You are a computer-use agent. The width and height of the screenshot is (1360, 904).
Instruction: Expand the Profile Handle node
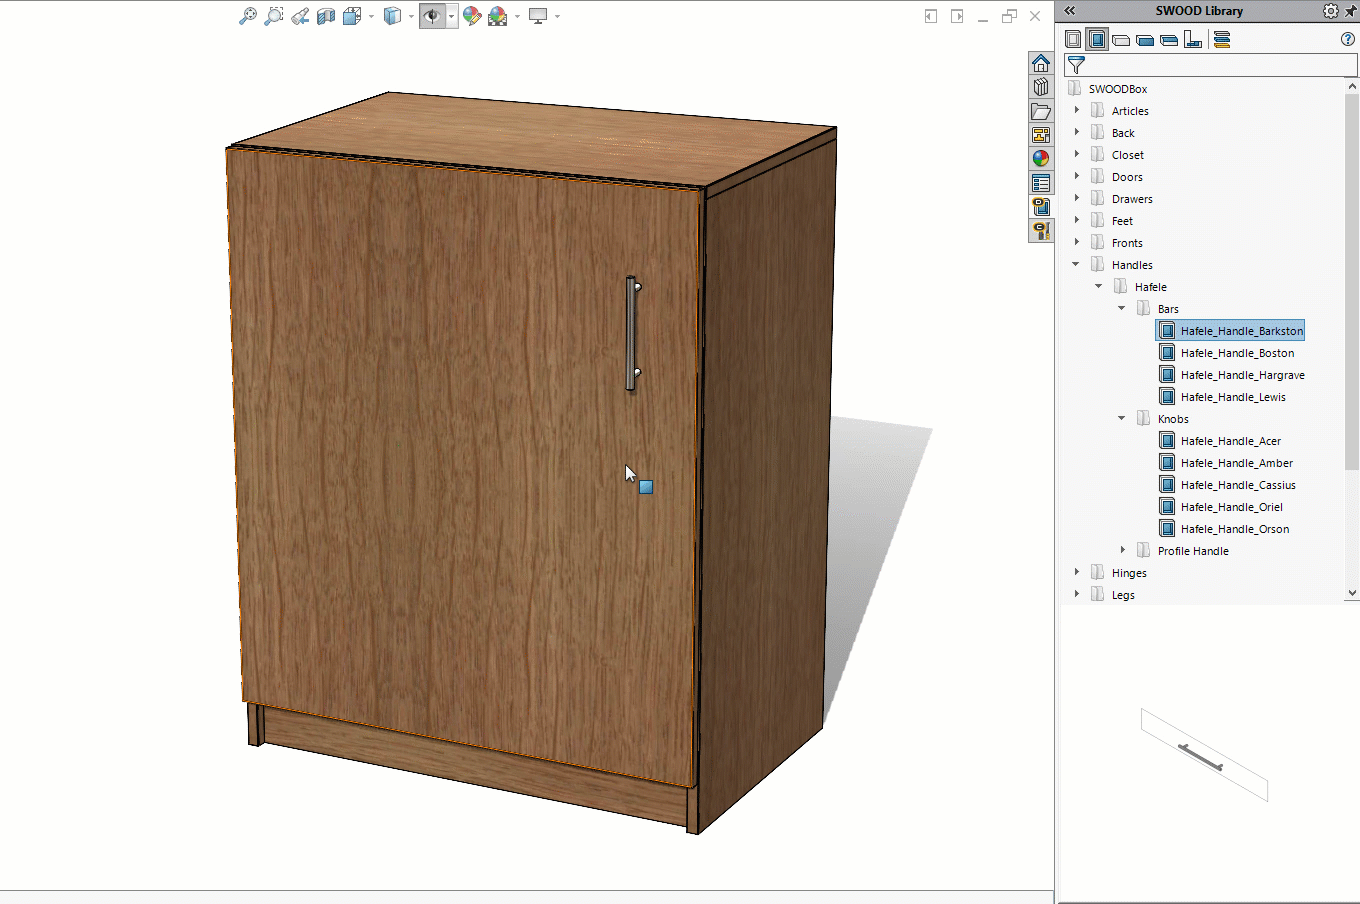(x=1123, y=550)
